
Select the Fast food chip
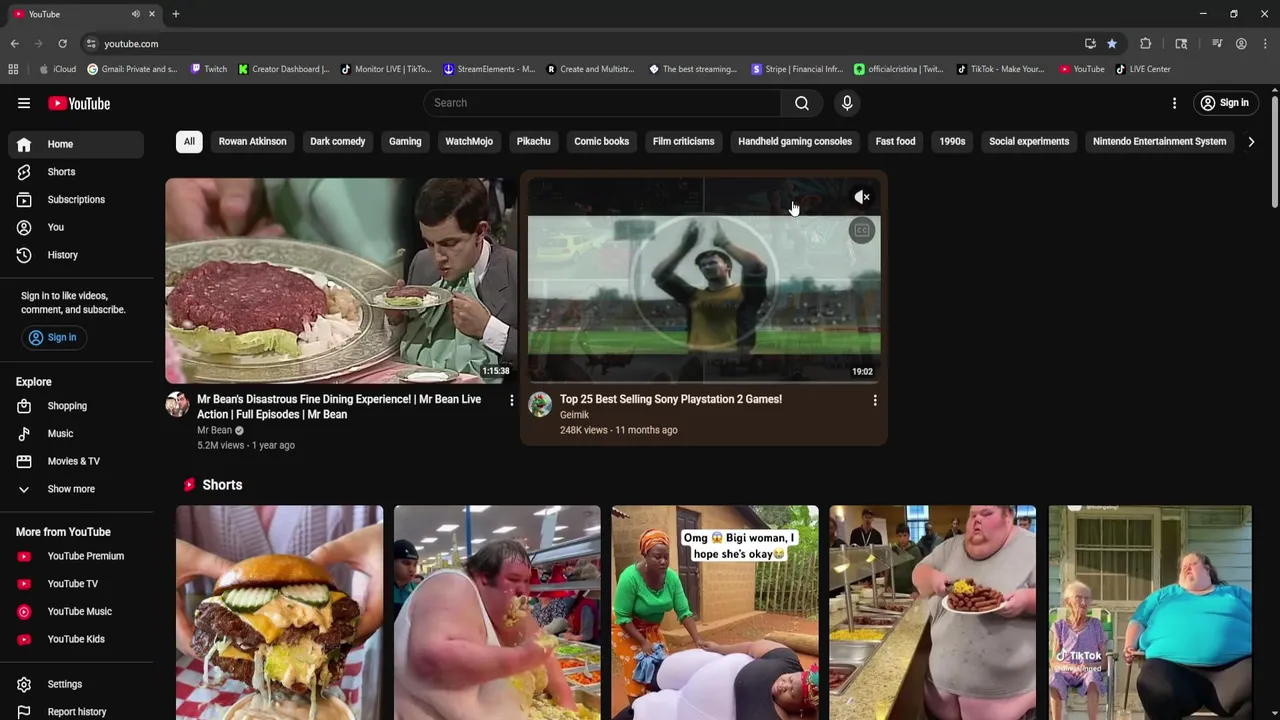pyautogui.click(x=895, y=141)
